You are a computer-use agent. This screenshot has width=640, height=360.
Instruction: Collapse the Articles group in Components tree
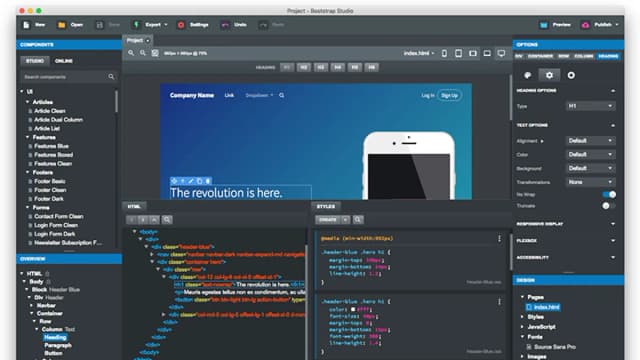tap(27, 102)
